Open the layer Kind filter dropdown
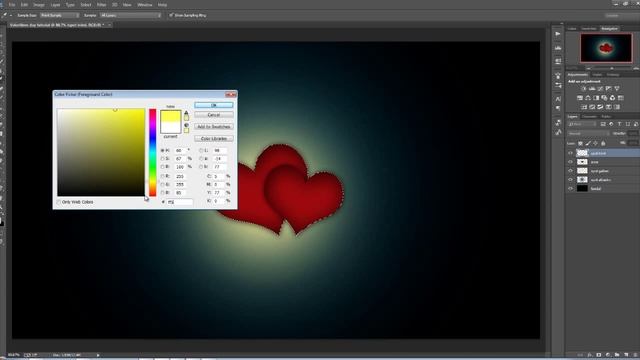Image resolution: width=640 pixels, height=360 pixels. point(582,124)
